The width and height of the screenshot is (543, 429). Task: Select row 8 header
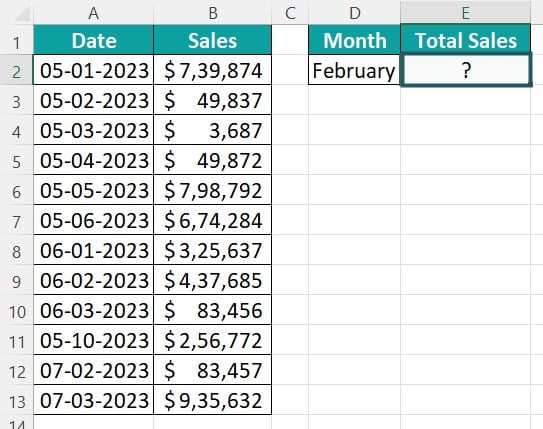16,251
